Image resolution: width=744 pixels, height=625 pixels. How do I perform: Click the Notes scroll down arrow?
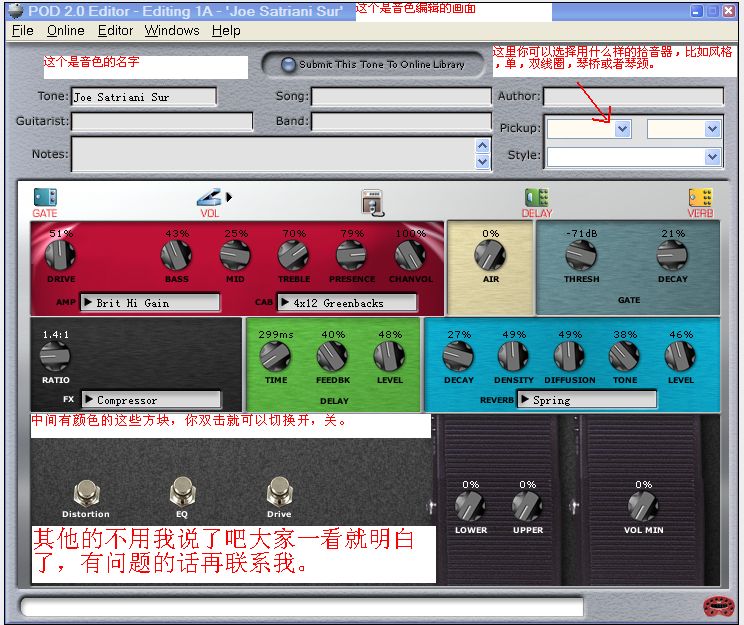[x=482, y=162]
